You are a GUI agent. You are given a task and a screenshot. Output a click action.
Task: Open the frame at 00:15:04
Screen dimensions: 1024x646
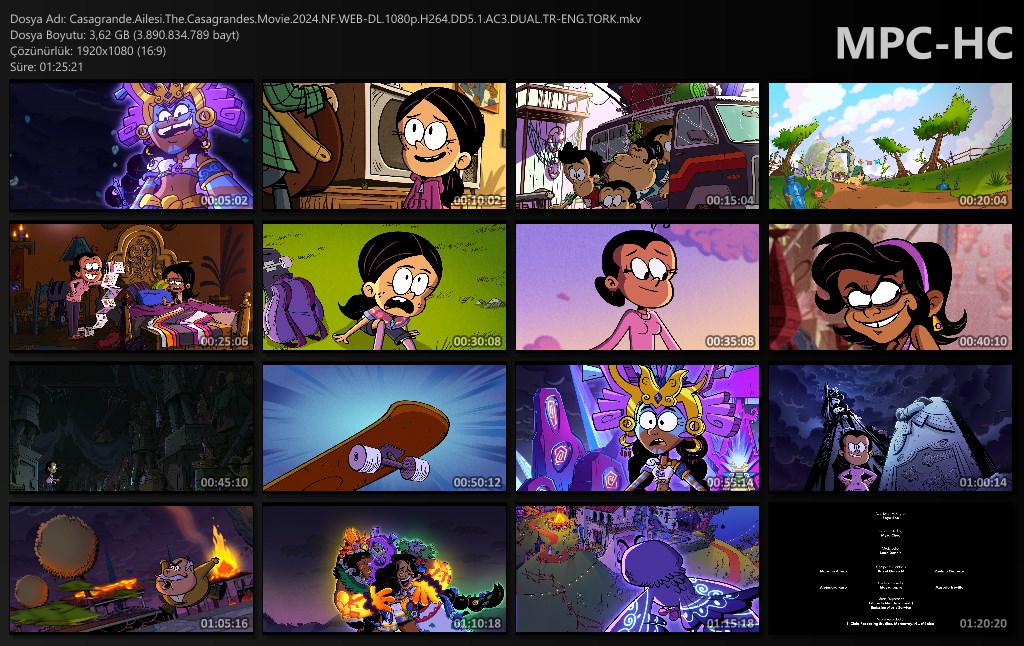coord(637,146)
